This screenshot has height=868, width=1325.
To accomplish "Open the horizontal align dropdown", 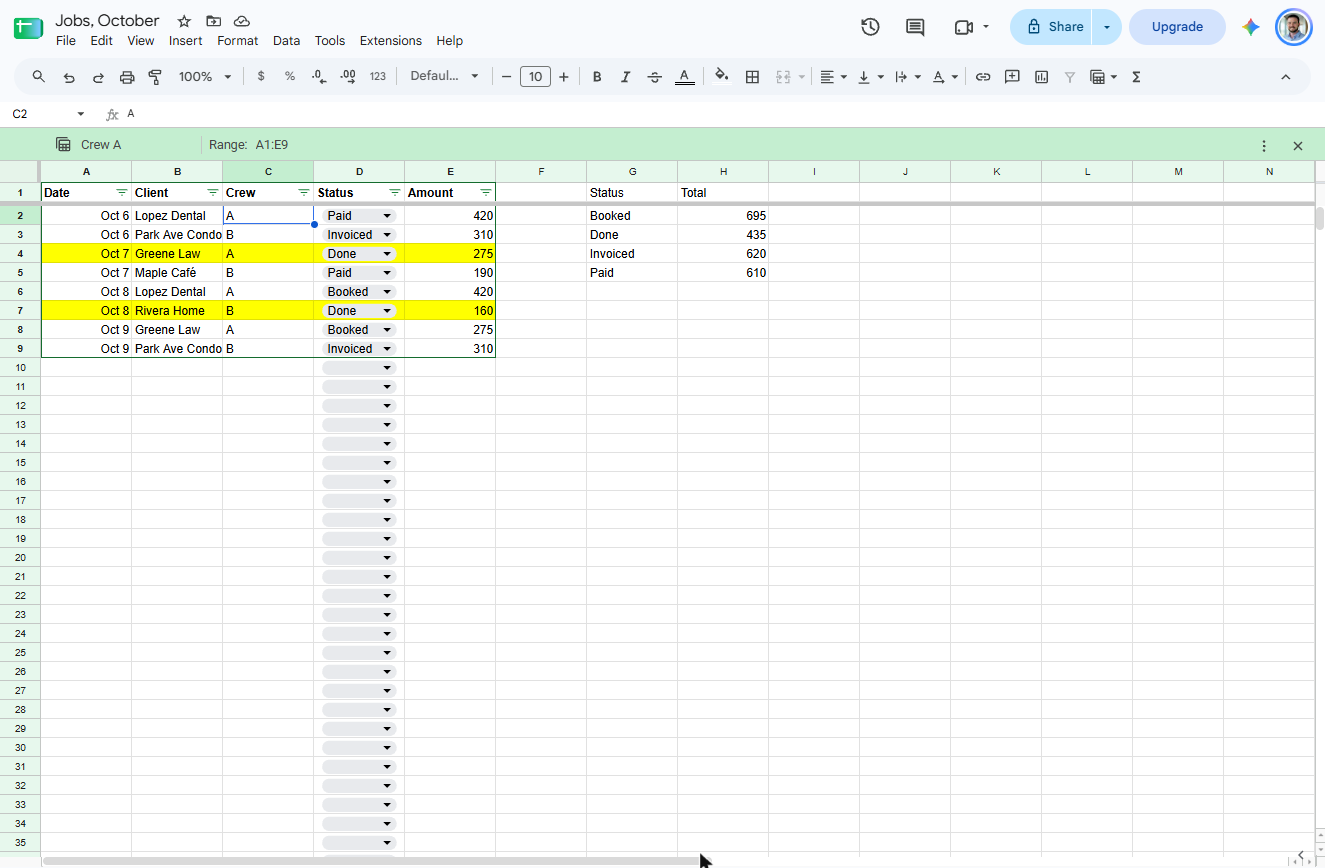I will (x=833, y=77).
